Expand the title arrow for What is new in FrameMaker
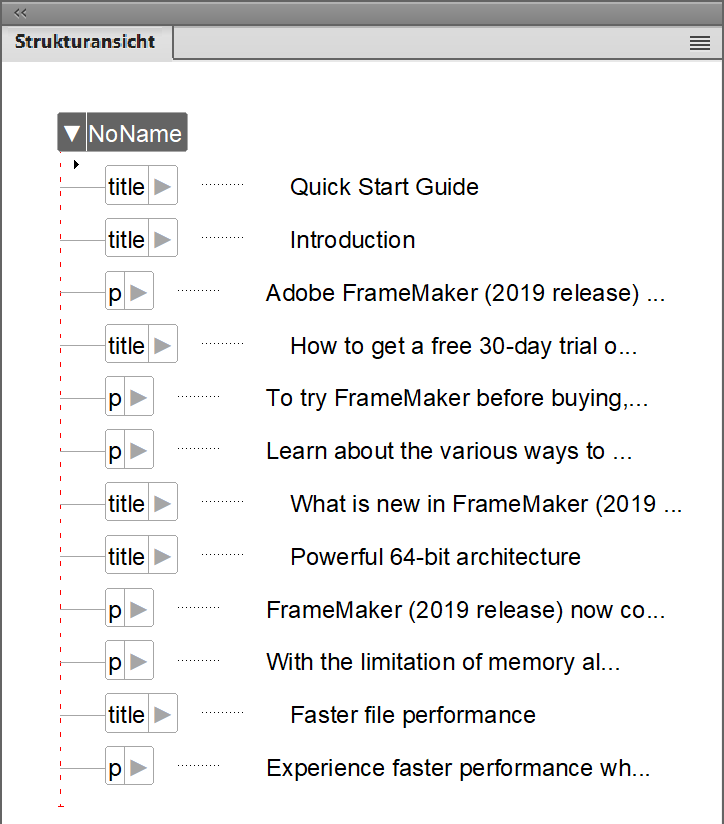This screenshot has width=724, height=824. click(x=162, y=503)
